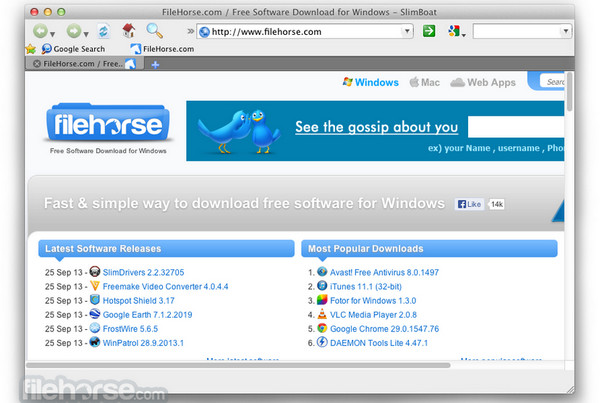Click the green Back arrow button
The image size is (600, 403).
(41, 31)
